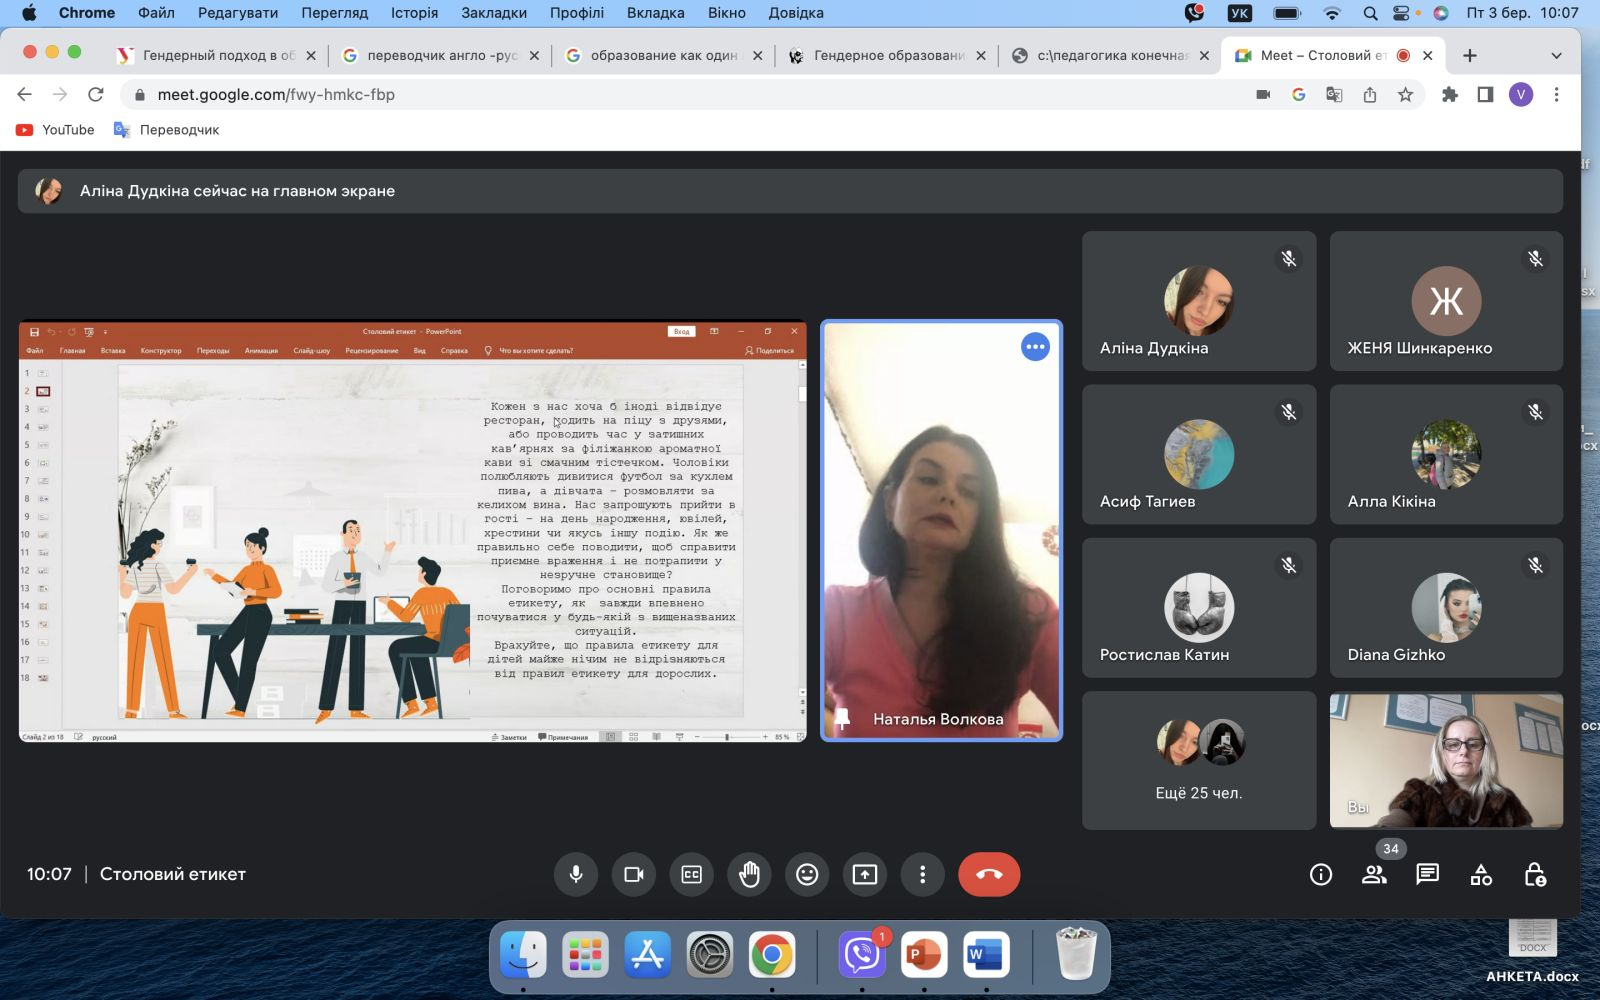Share this page icon in address bar
Screen dimensions: 1600x1000
tap(1370, 94)
